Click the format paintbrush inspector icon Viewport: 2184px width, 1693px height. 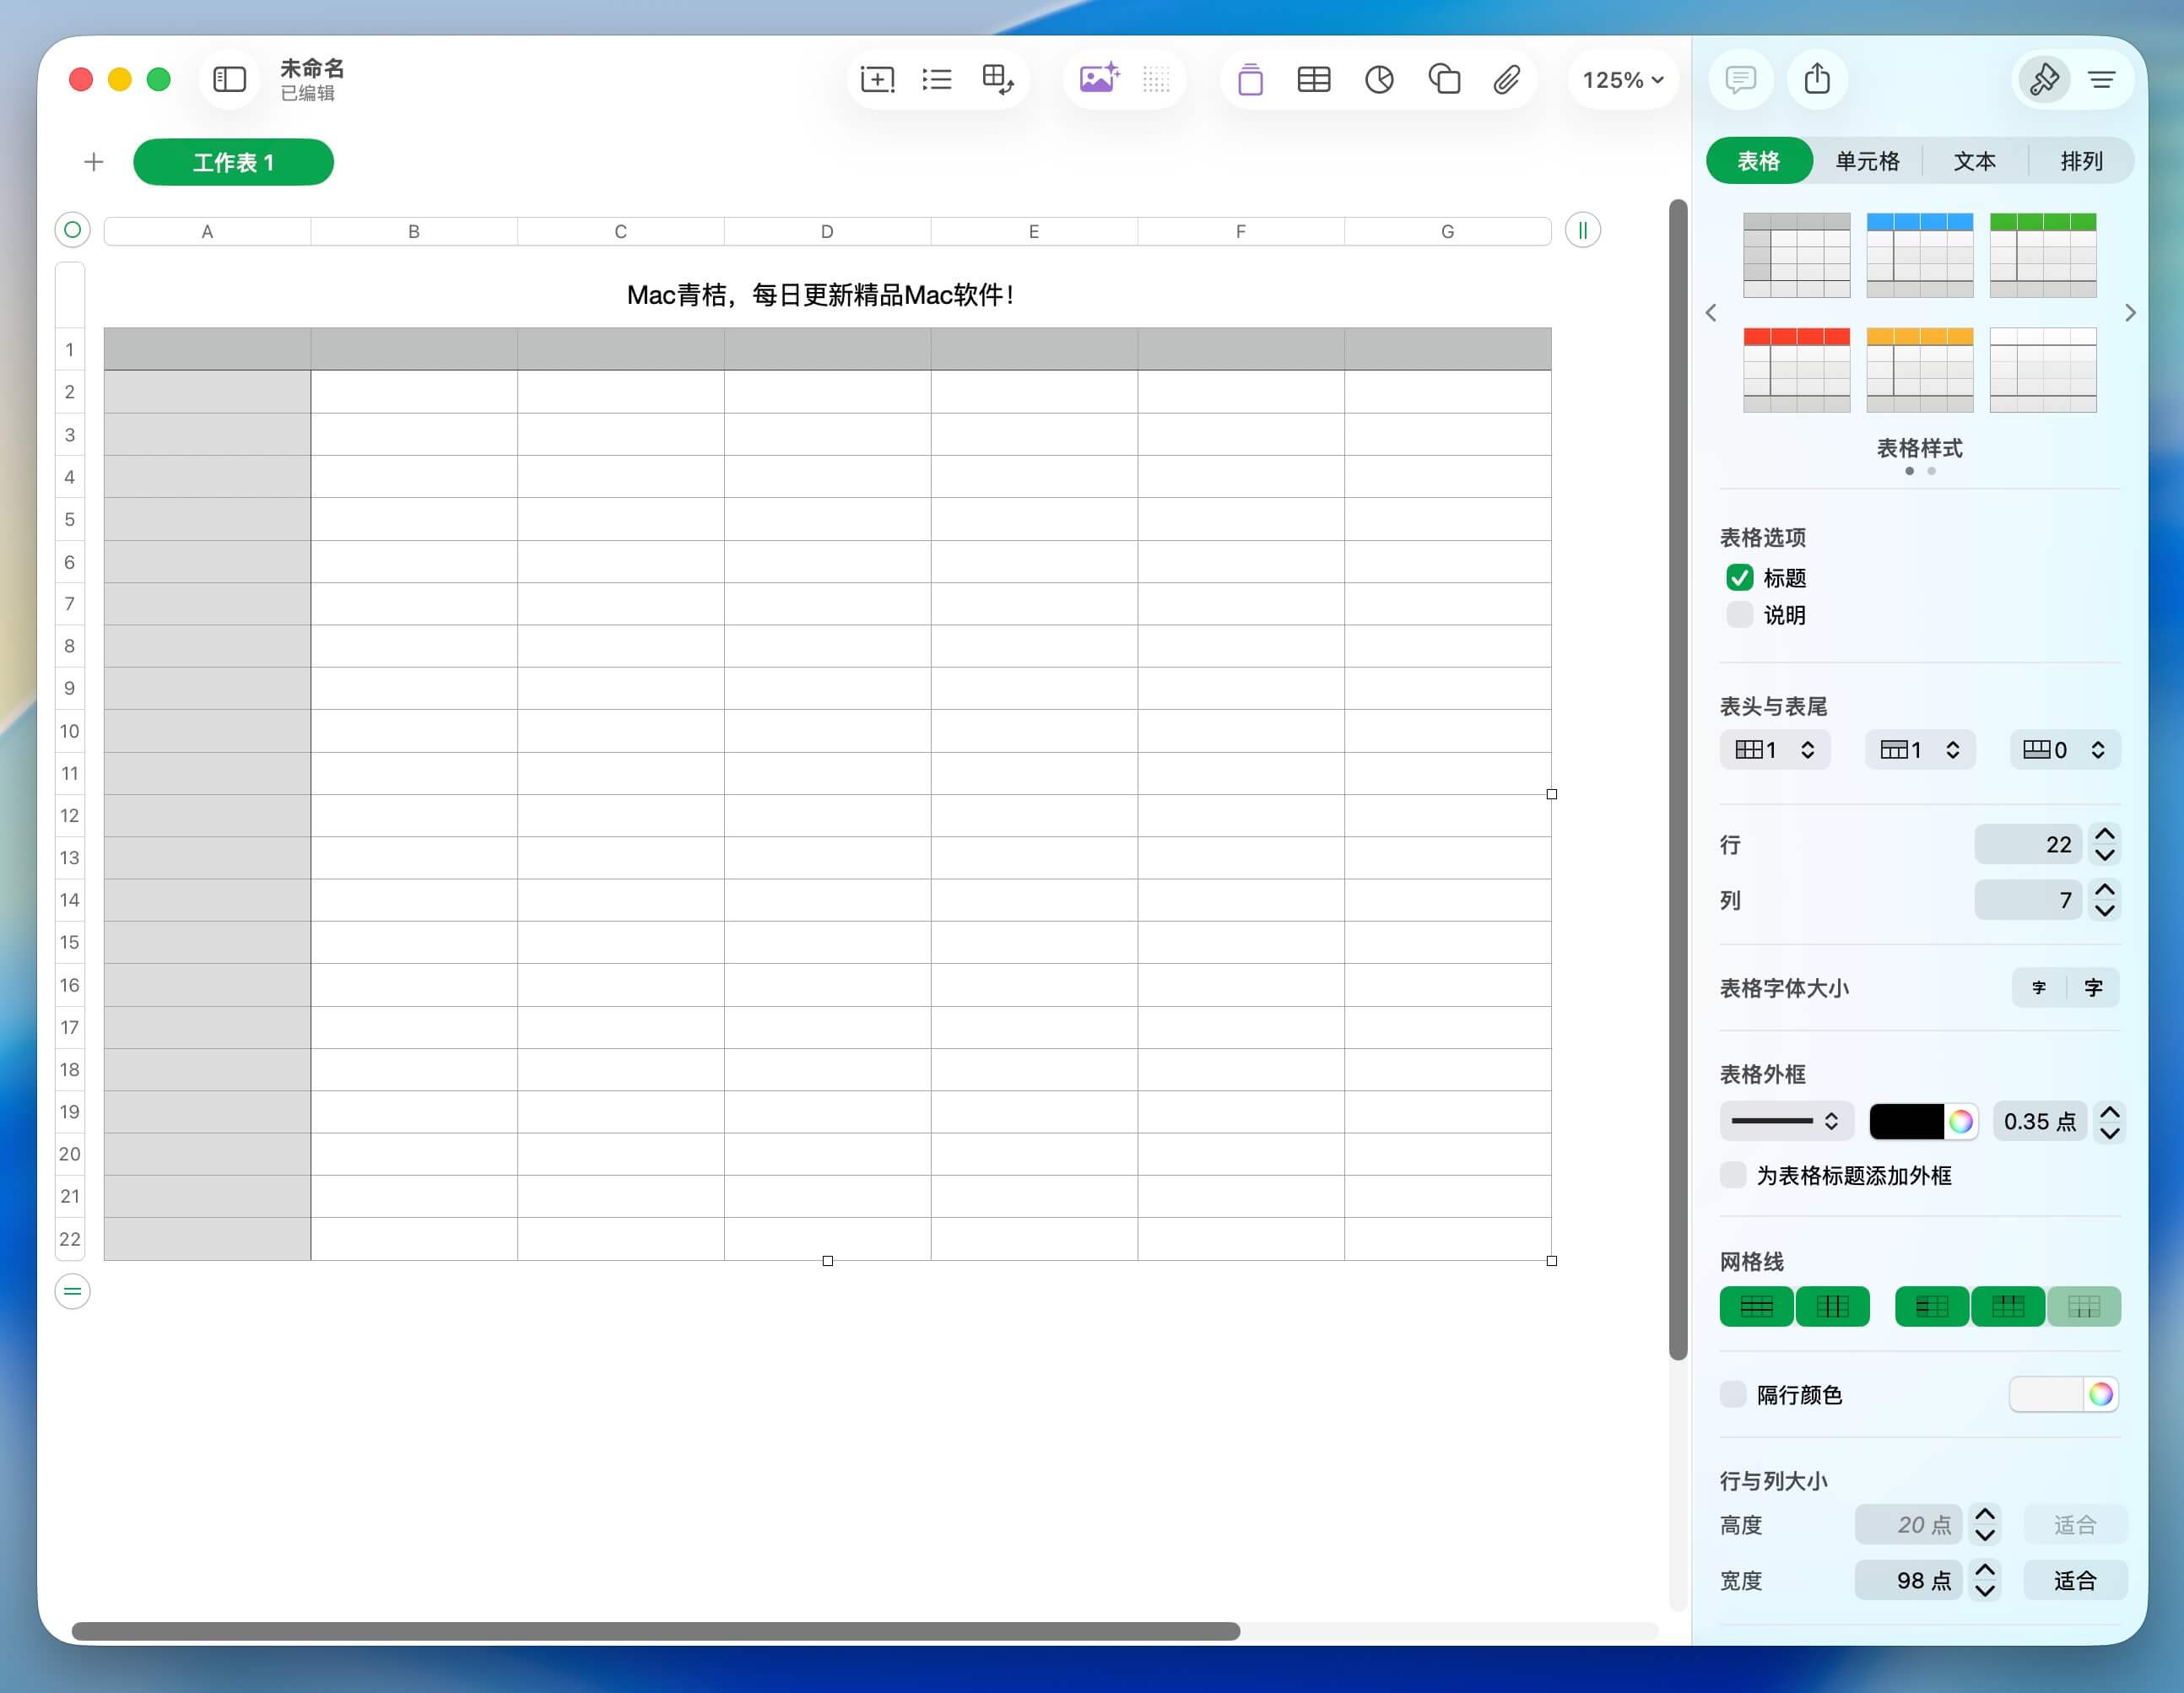(2044, 79)
